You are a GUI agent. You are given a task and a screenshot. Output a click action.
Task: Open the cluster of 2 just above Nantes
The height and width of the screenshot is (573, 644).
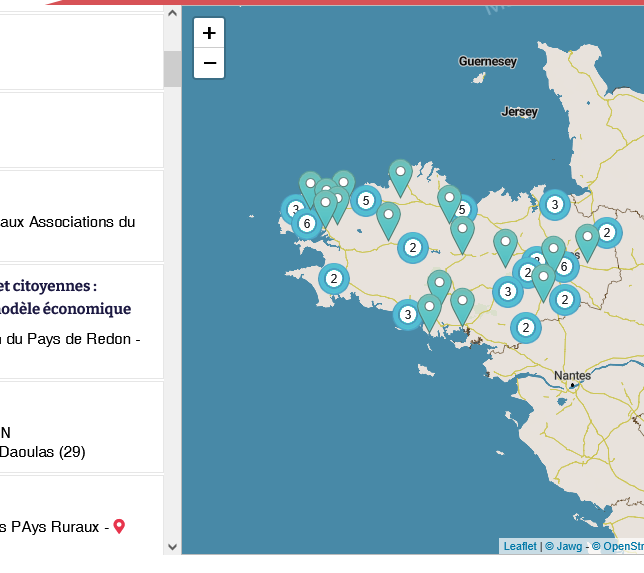tap(526, 327)
